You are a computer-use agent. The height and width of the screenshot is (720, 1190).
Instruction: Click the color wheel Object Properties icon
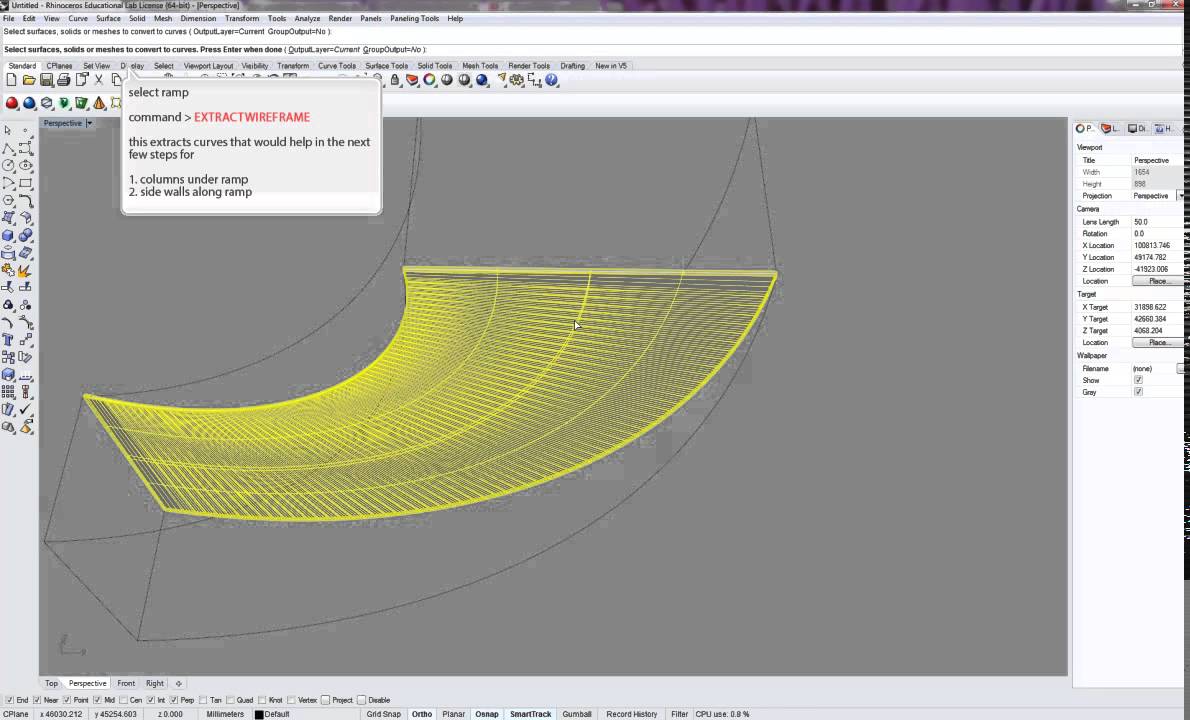tap(430, 80)
